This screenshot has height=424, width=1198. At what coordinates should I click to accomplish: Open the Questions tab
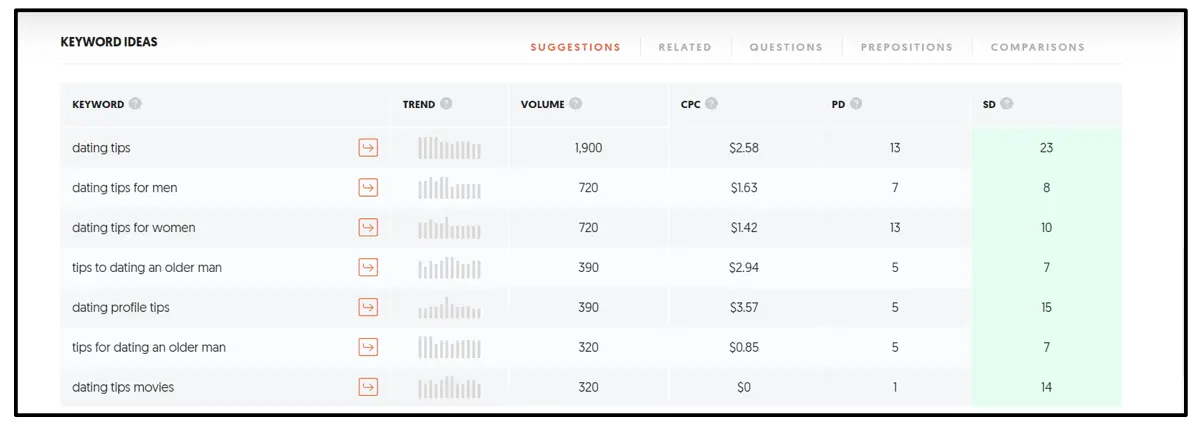pyautogui.click(x=786, y=47)
